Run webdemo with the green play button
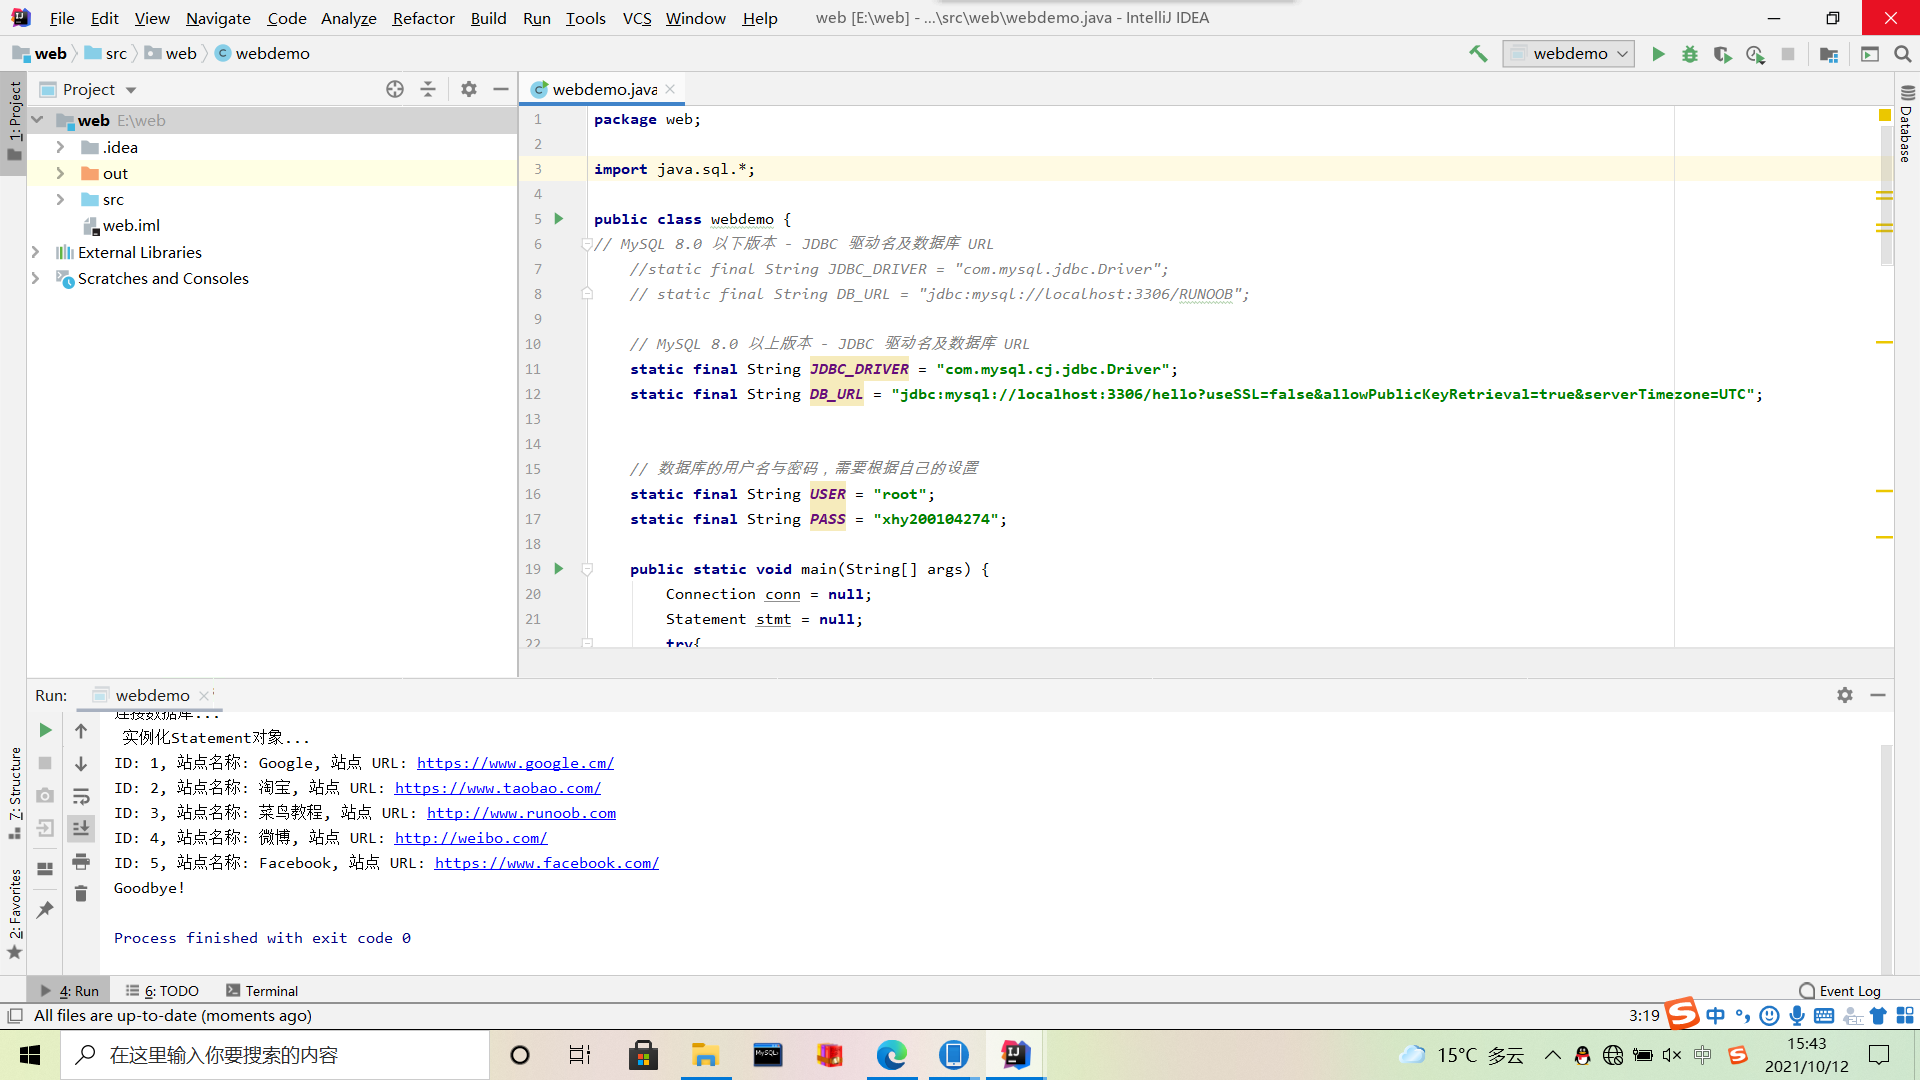 pyautogui.click(x=1658, y=54)
